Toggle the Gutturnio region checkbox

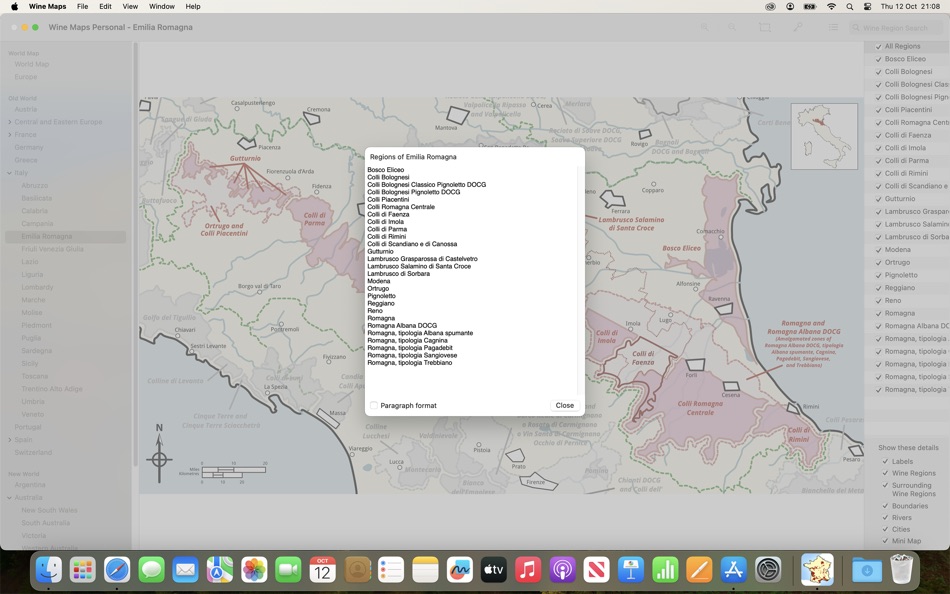coord(879,199)
